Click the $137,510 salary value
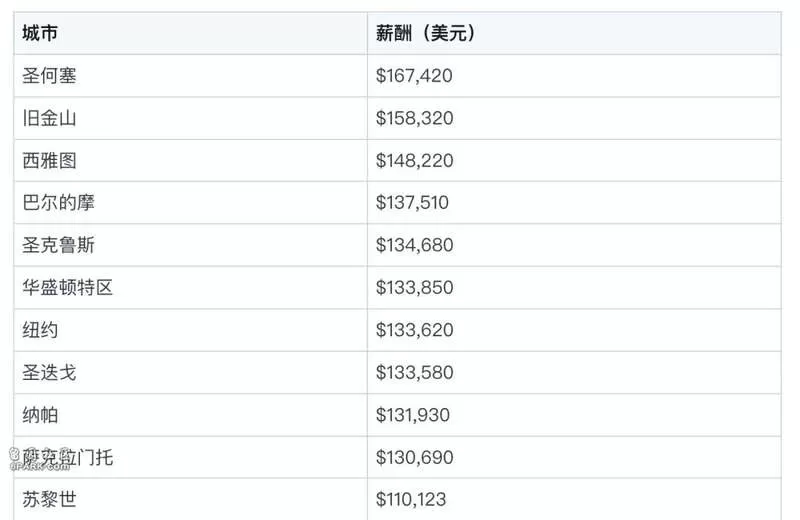 (x=412, y=203)
